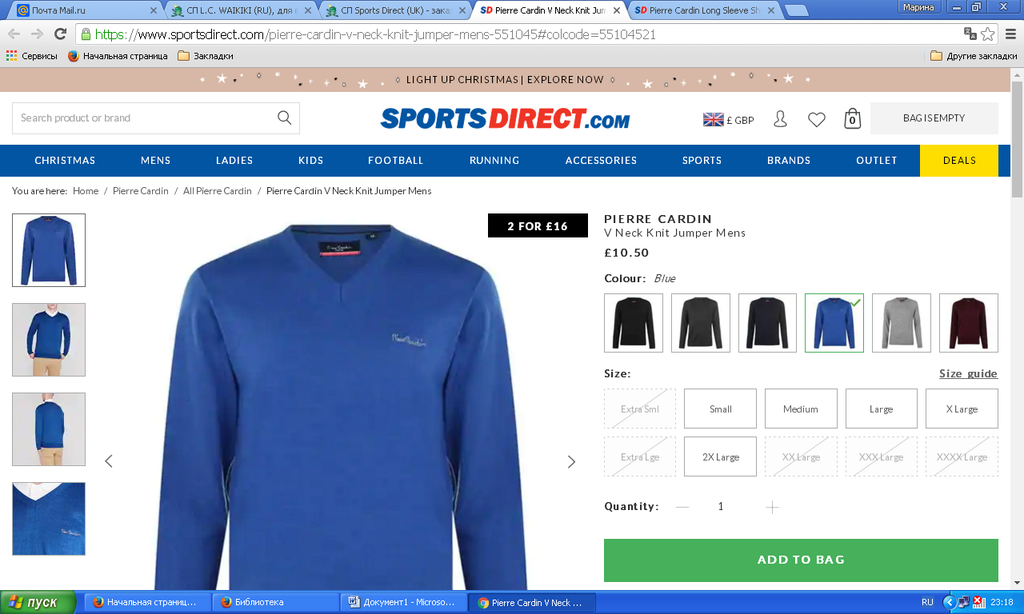Show the next product image
The height and width of the screenshot is (614, 1024).
point(571,462)
